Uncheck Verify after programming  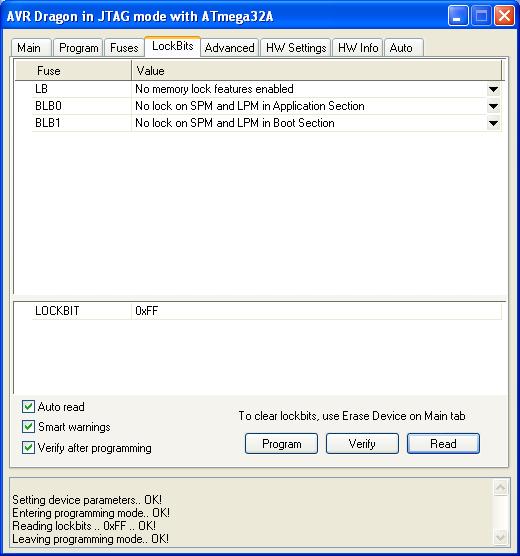click(x=28, y=447)
